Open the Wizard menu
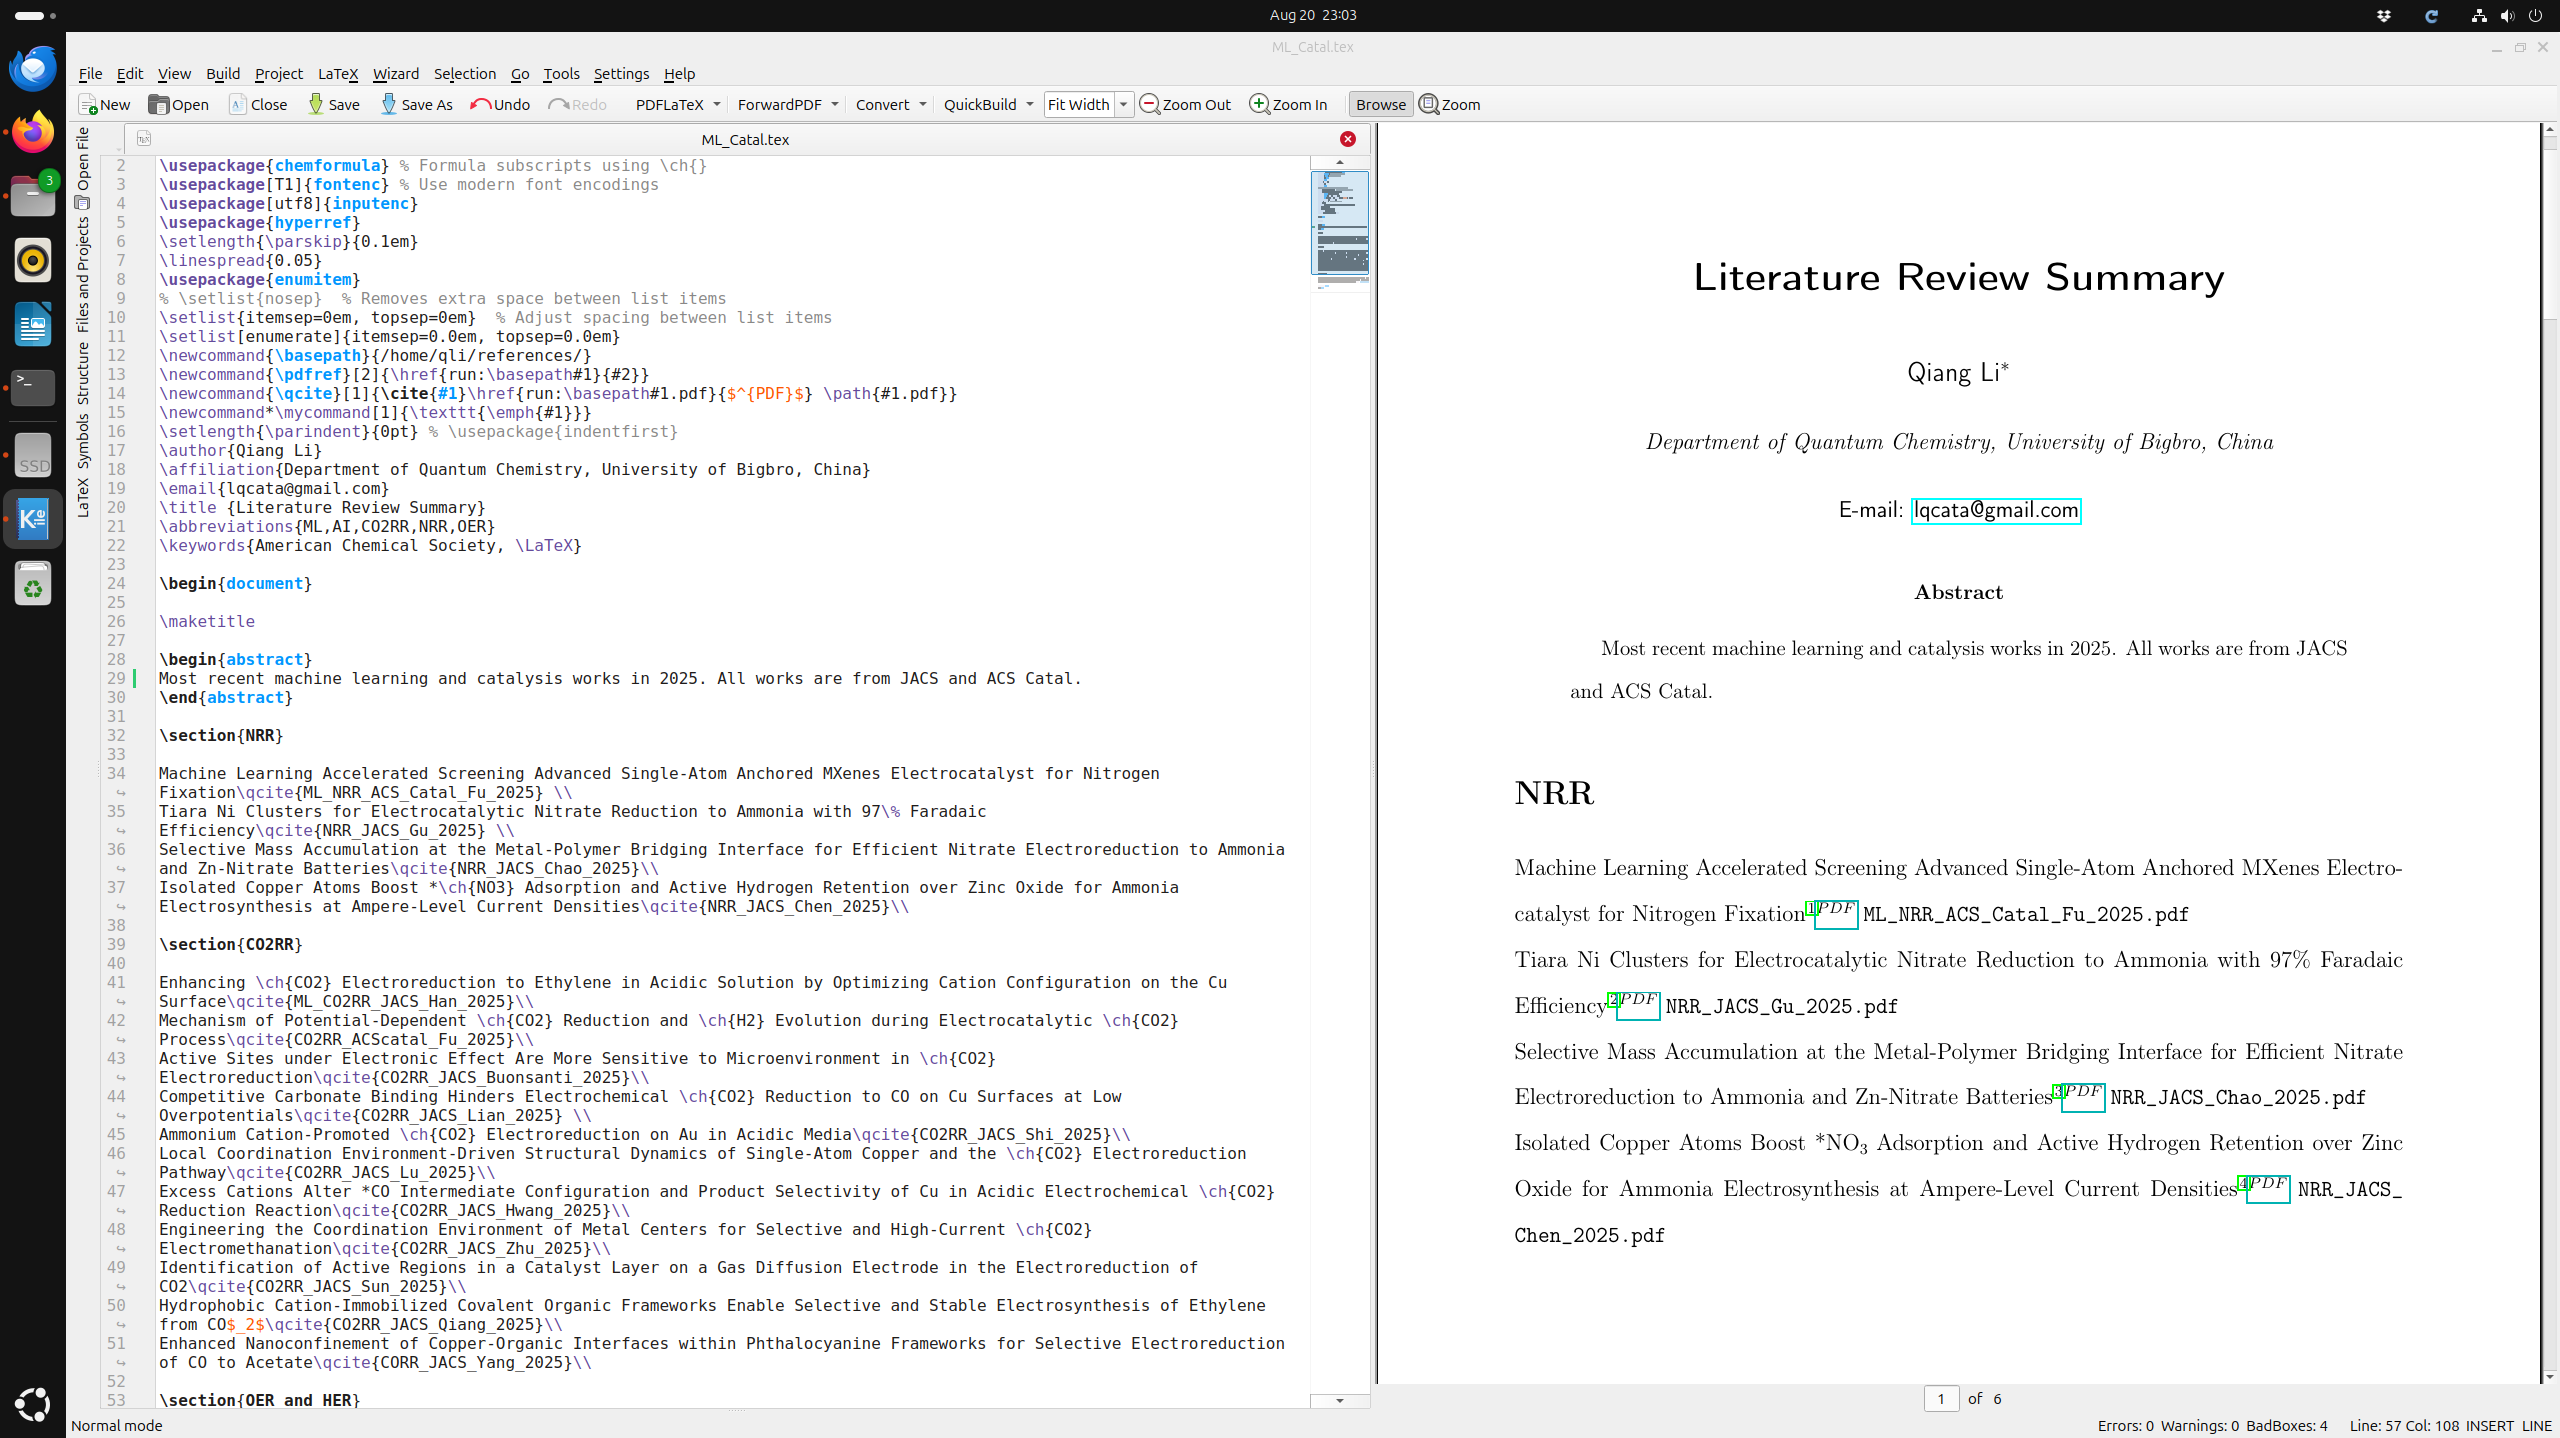 (x=395, y=74)
